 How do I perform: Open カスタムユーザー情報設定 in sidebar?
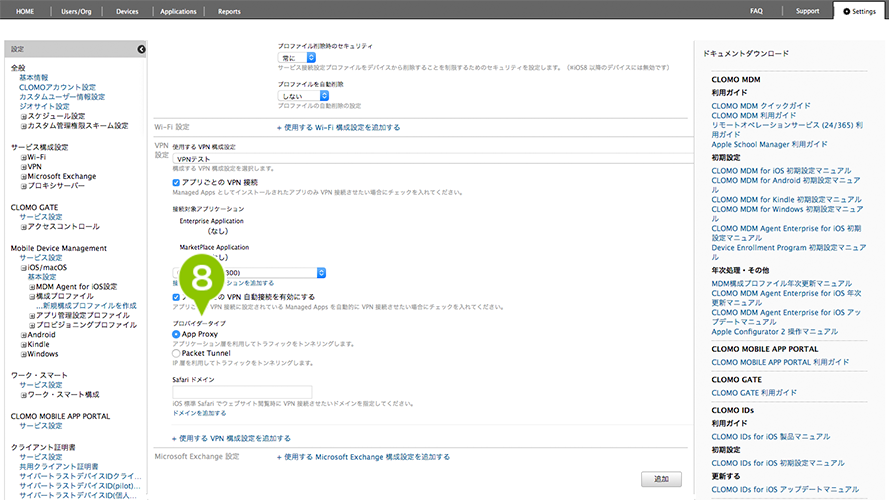pos(62,97)
